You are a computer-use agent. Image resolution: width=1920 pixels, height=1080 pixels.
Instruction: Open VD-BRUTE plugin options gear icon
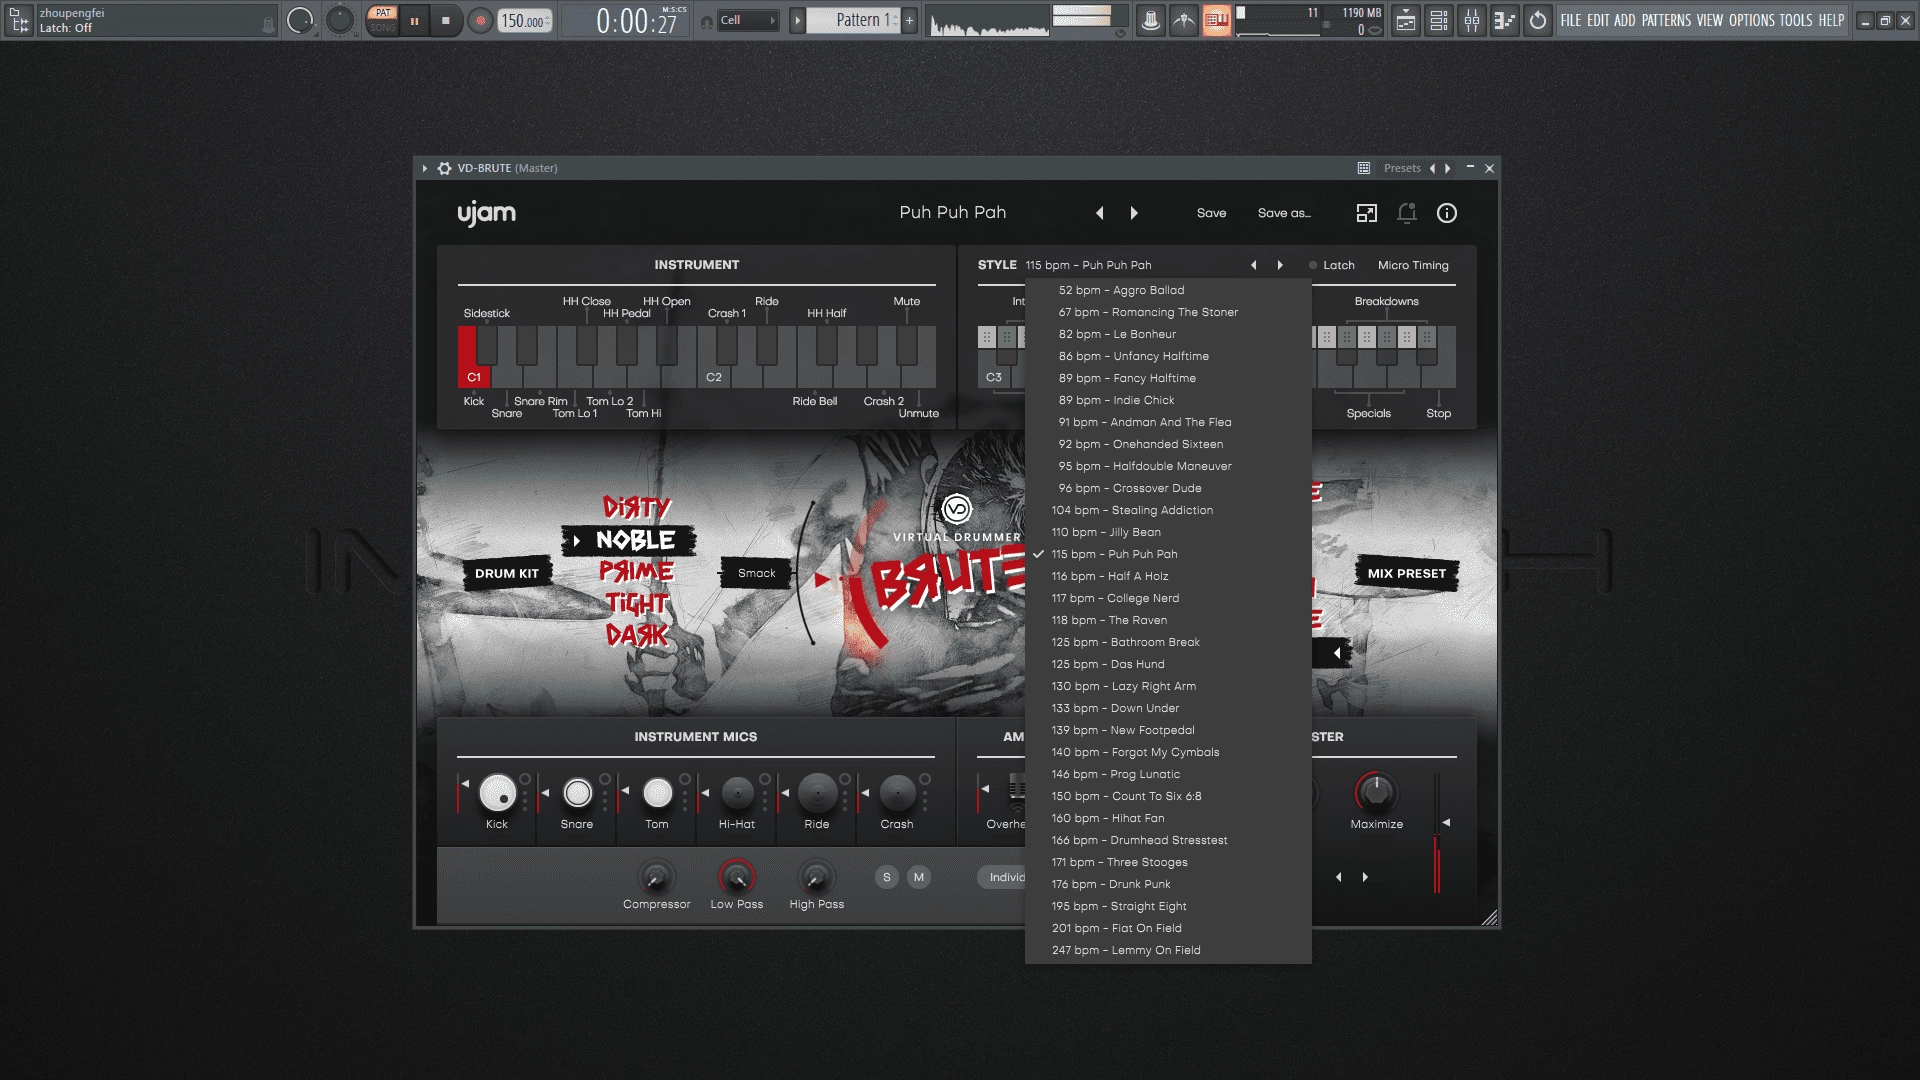(445, 168)
